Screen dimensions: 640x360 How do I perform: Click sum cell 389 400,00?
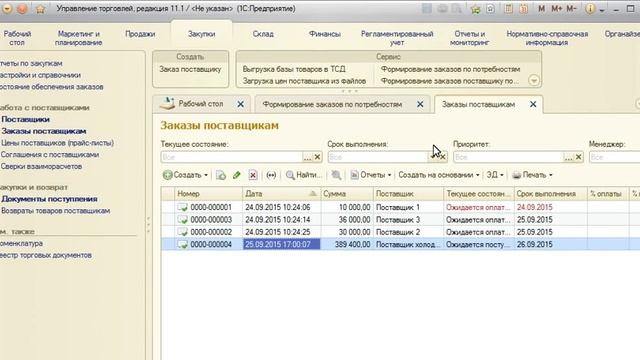pos(347,244)
